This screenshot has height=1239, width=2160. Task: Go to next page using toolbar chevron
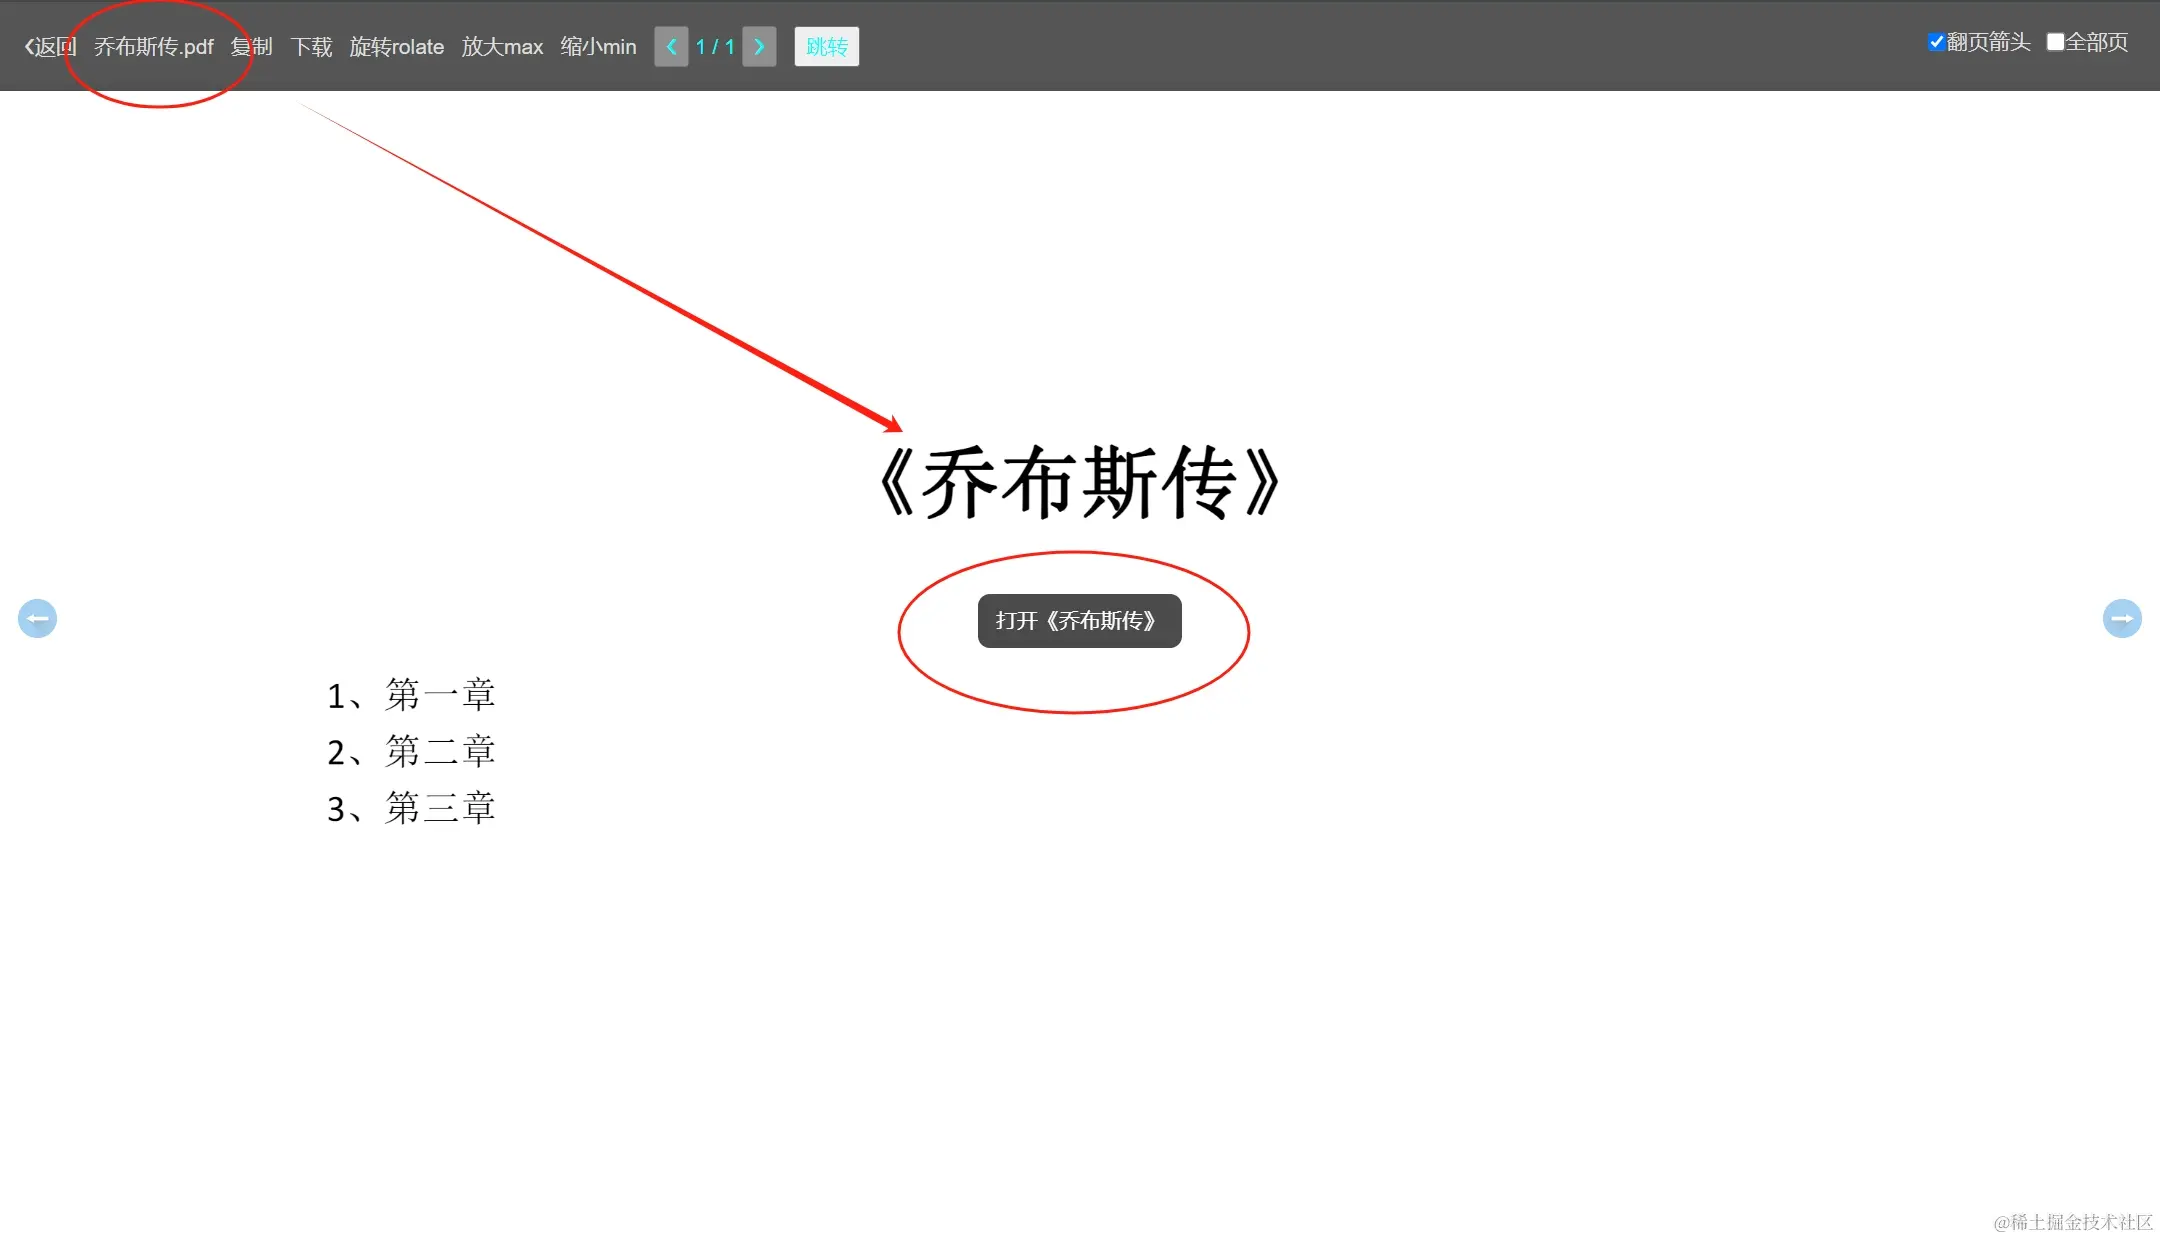[759, 47]
